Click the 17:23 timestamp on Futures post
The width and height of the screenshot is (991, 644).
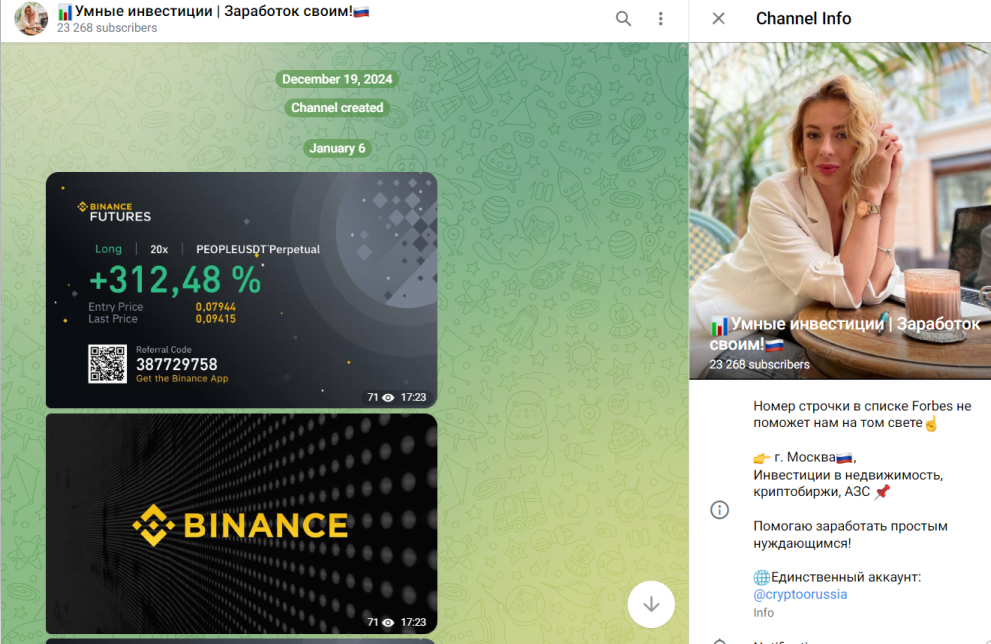pyautogui.click(x=413, y=398)
